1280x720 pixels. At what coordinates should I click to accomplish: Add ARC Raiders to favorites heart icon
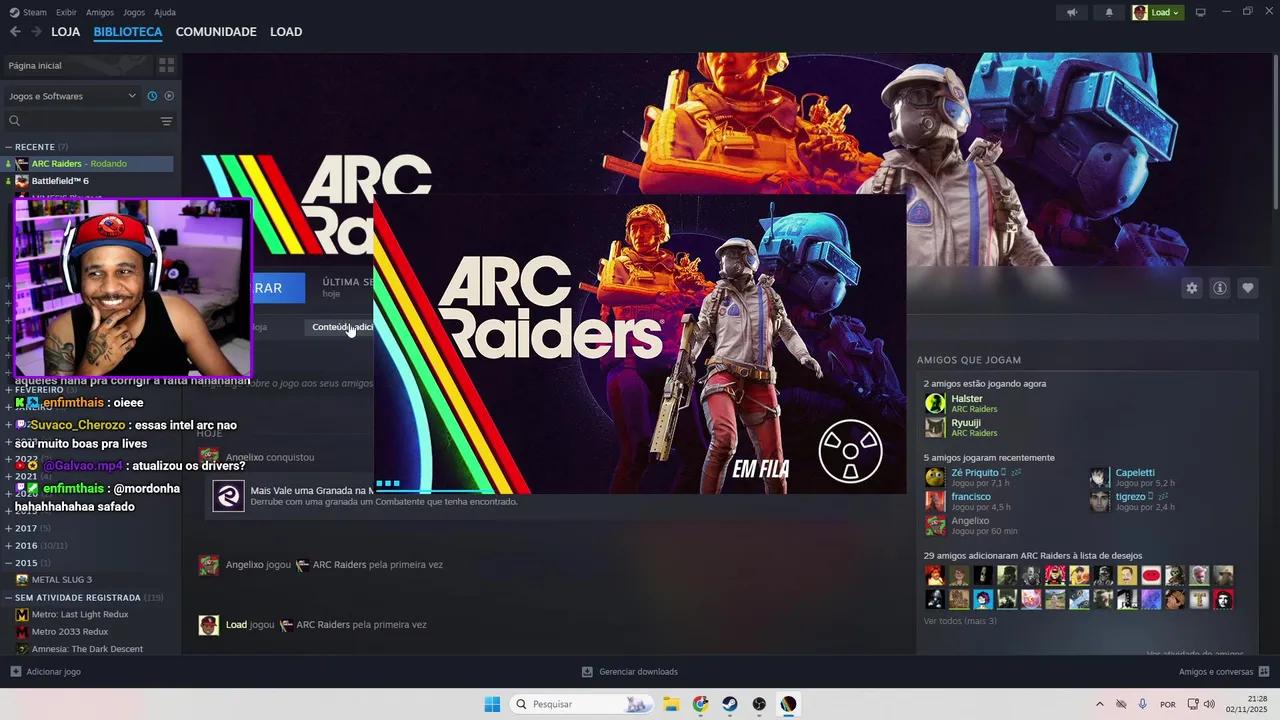(1248, 288)
